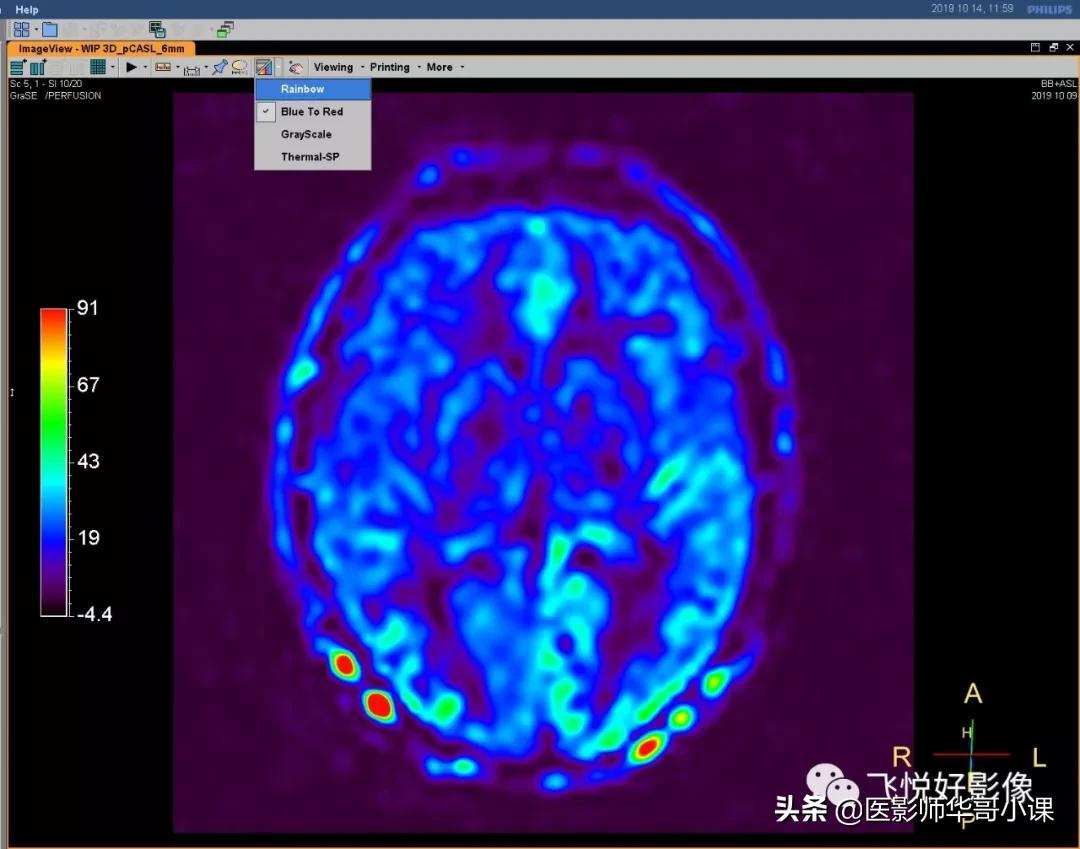1080x849 pixels.
Task: Click the left 'L' orientation marker
Action: coord(1039,758)
